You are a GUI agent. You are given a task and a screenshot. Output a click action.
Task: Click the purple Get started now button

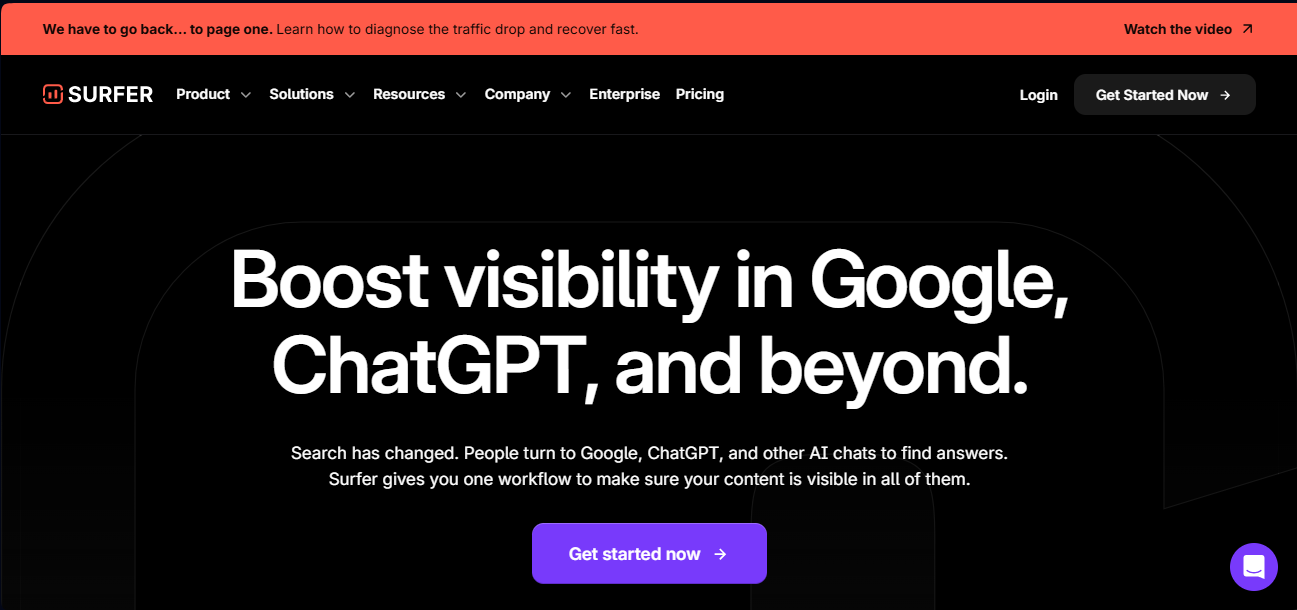tap(649, 554)
